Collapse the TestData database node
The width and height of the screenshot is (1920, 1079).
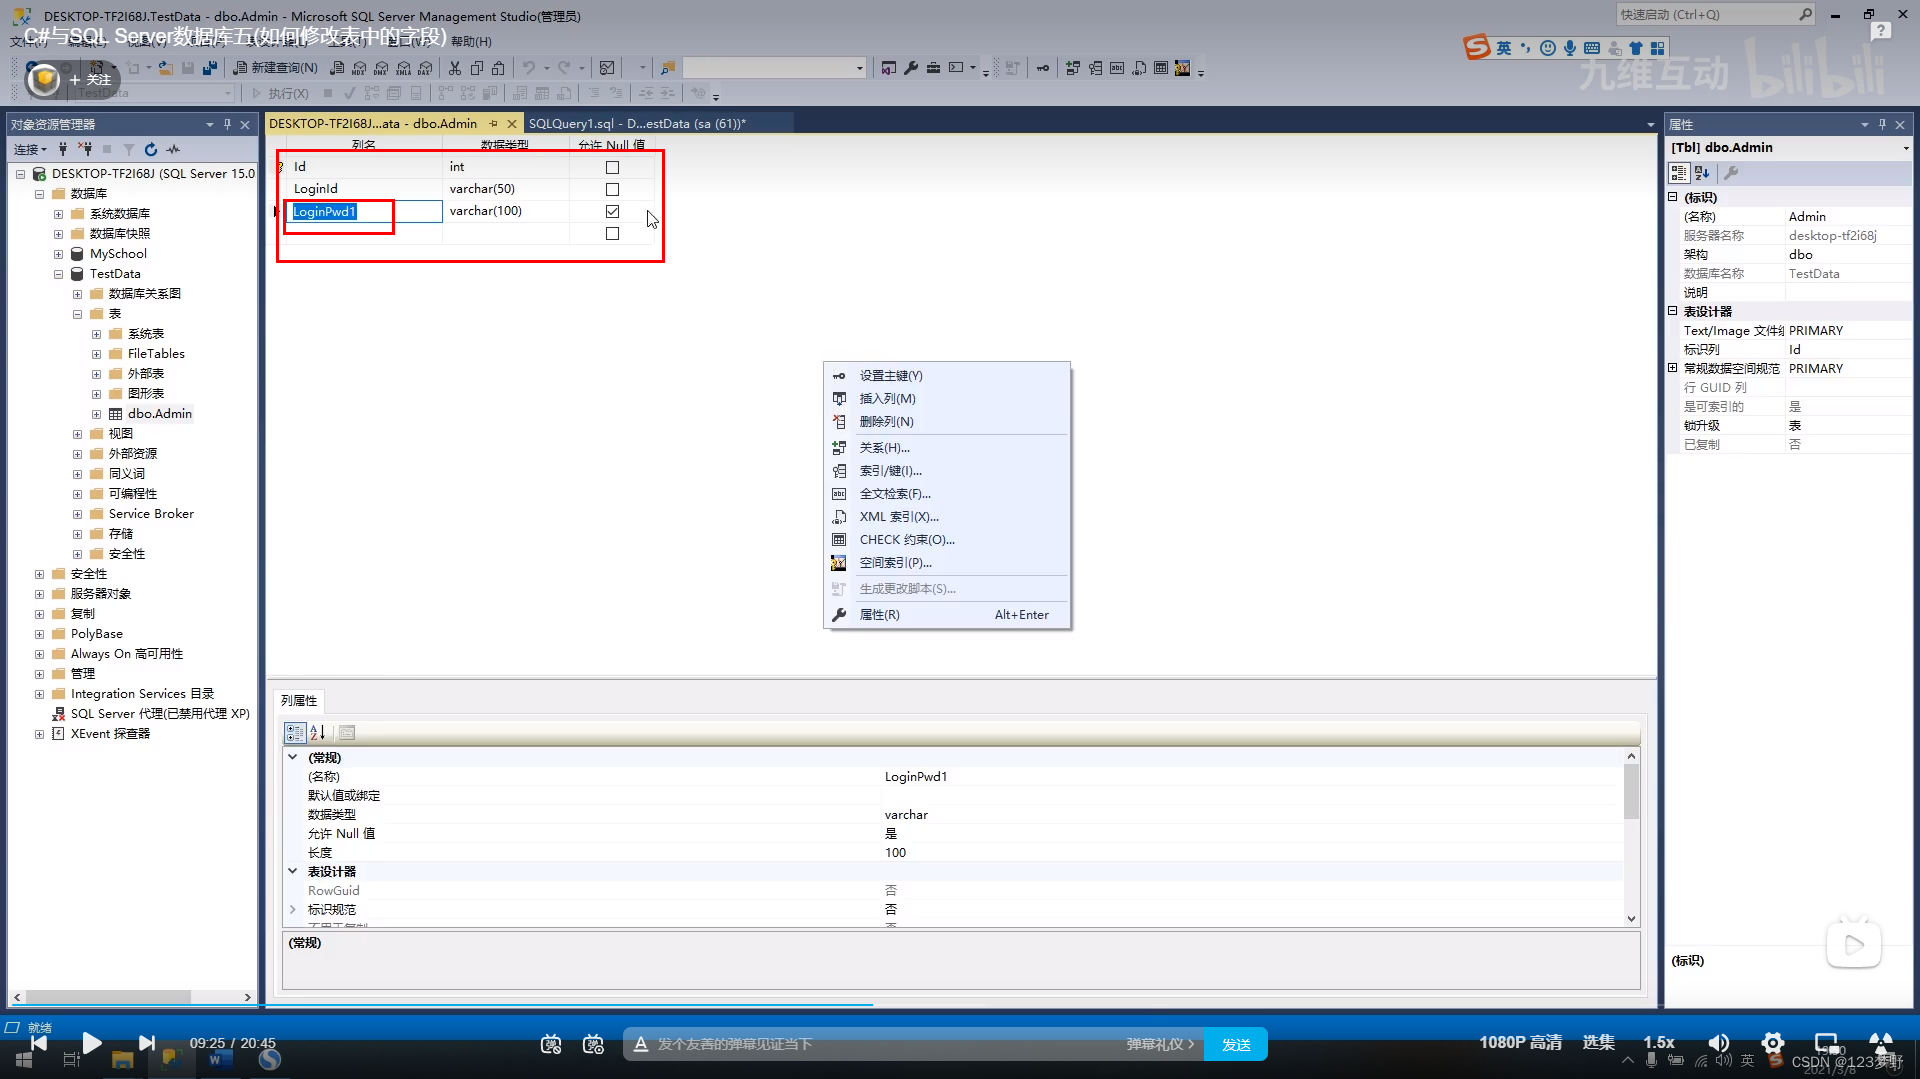58,274
